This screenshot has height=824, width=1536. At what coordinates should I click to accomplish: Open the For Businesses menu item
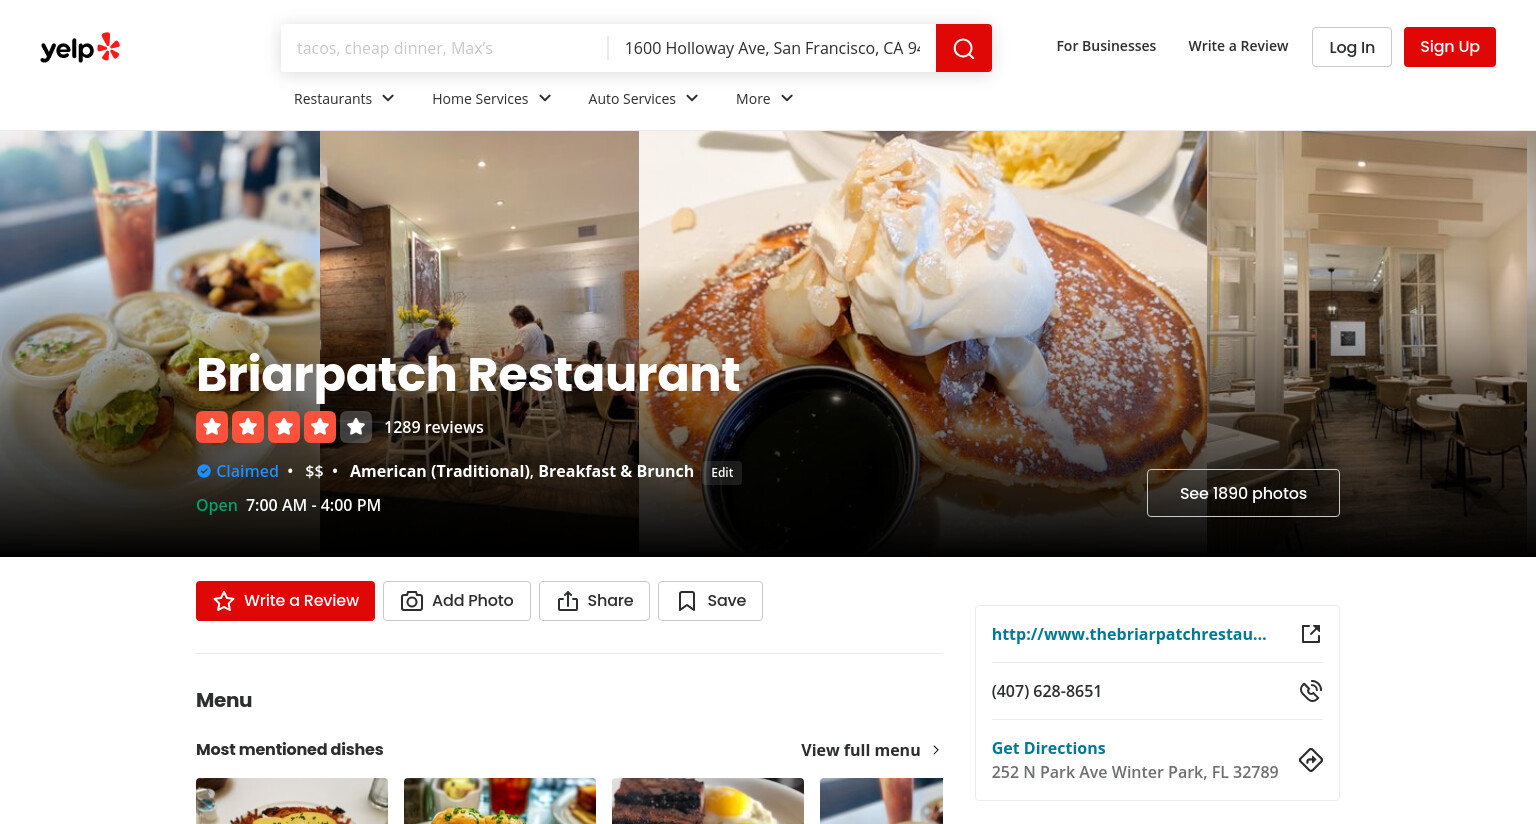pos(1106,46)
